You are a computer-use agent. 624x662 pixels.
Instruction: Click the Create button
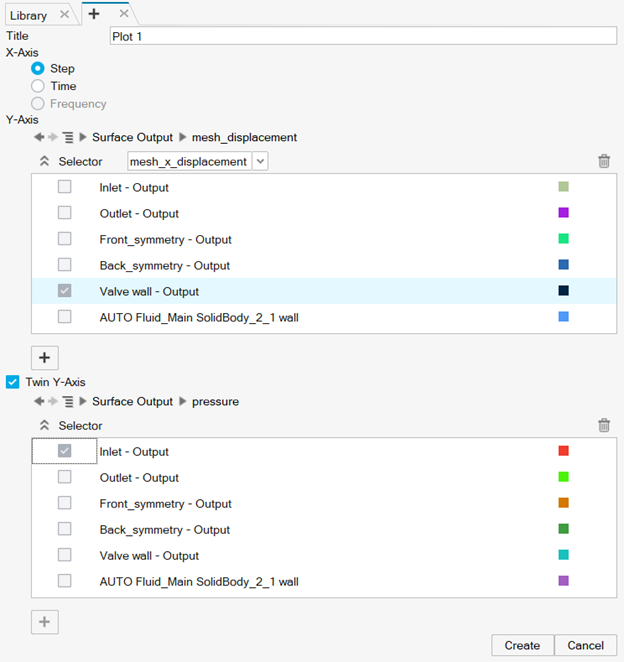522,645
